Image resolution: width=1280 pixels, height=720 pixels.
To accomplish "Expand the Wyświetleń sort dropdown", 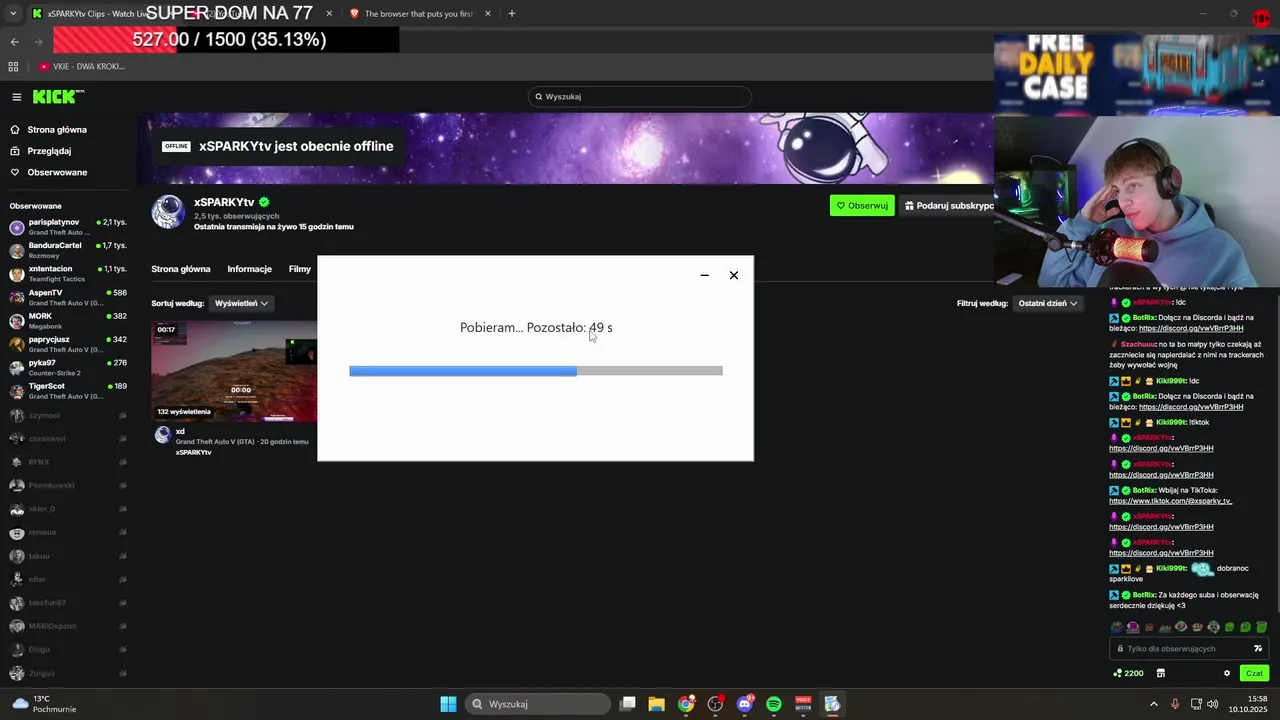I will click(x=242, y=303).
